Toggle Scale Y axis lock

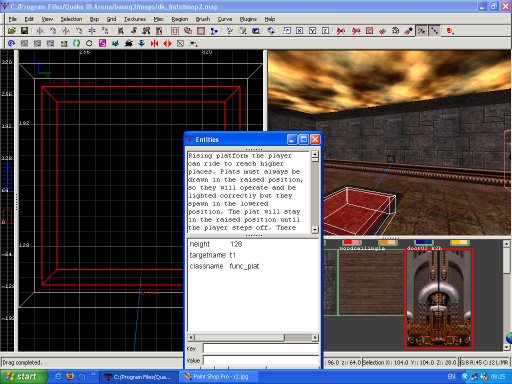click(313, 31)
